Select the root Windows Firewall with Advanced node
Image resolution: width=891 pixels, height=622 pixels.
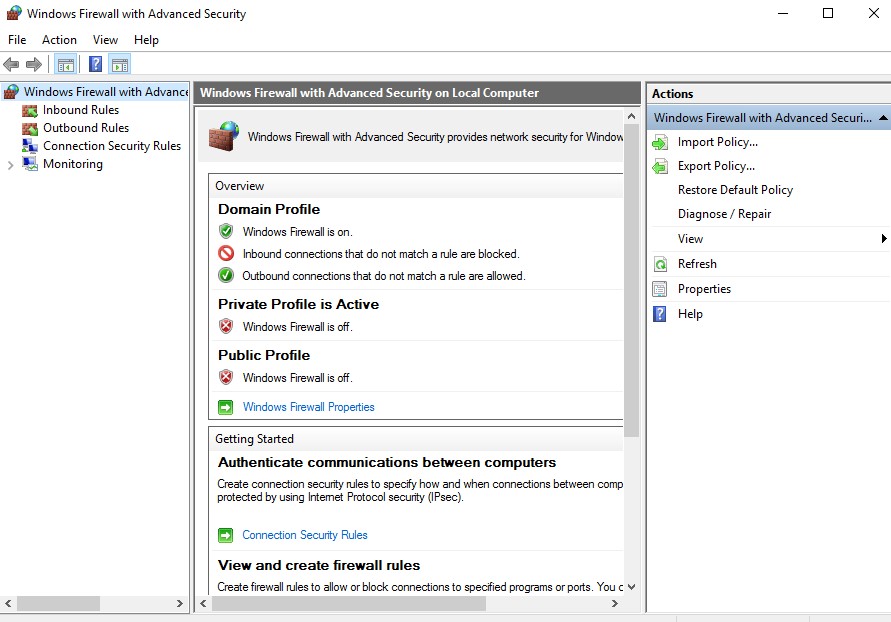pos(106,91)
